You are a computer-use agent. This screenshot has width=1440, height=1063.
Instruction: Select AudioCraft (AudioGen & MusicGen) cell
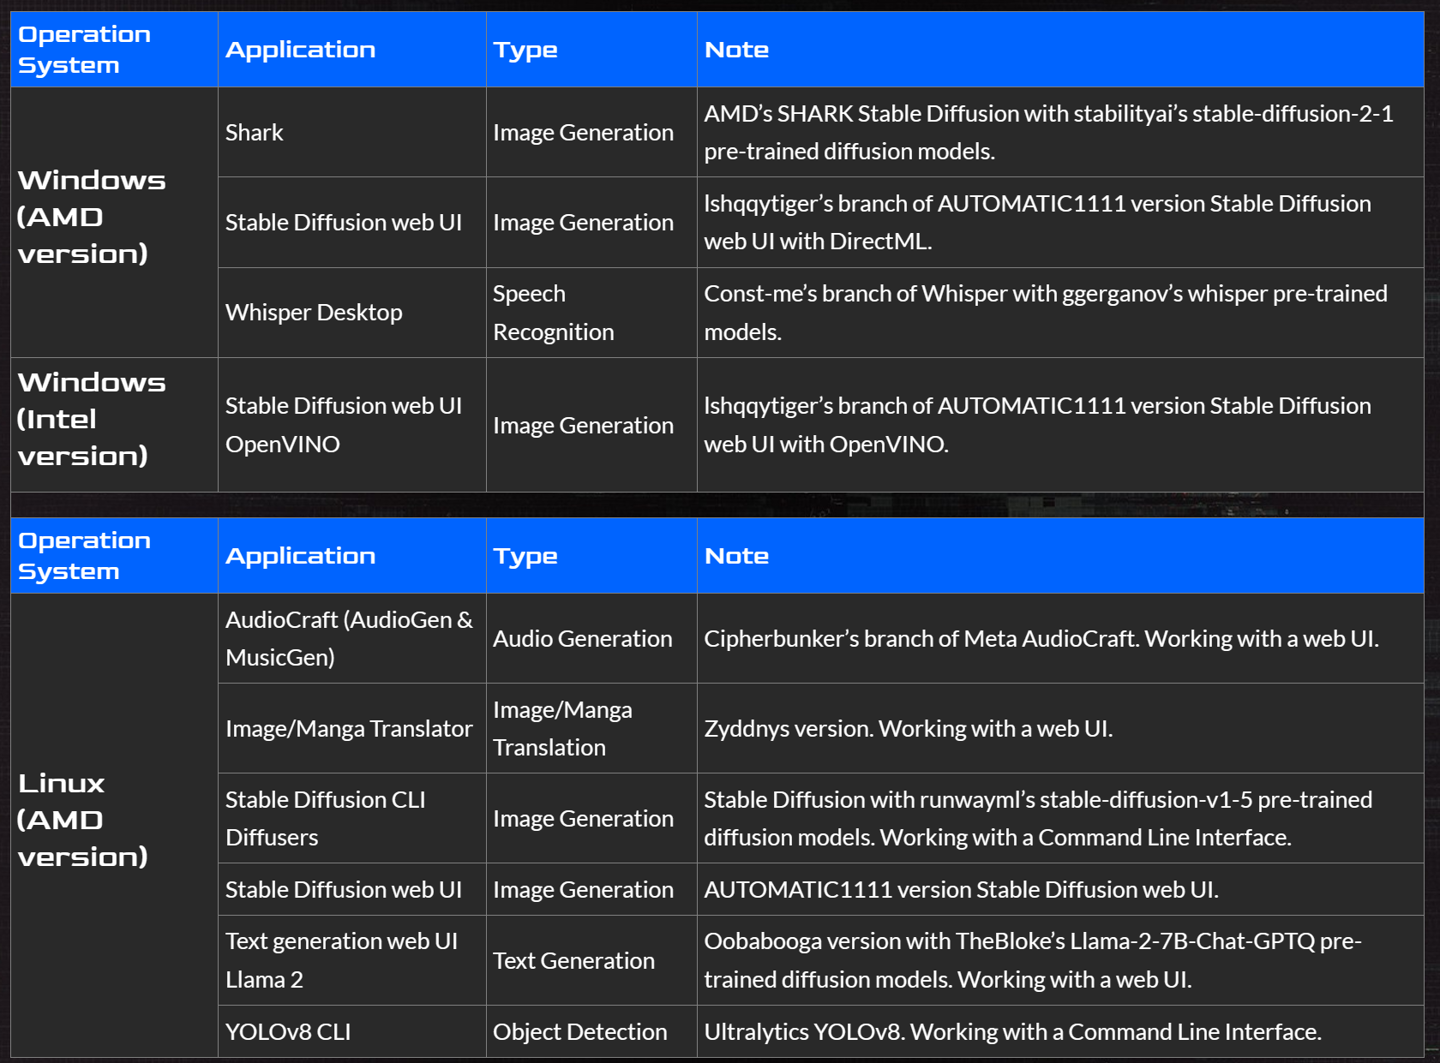point(352,638)
